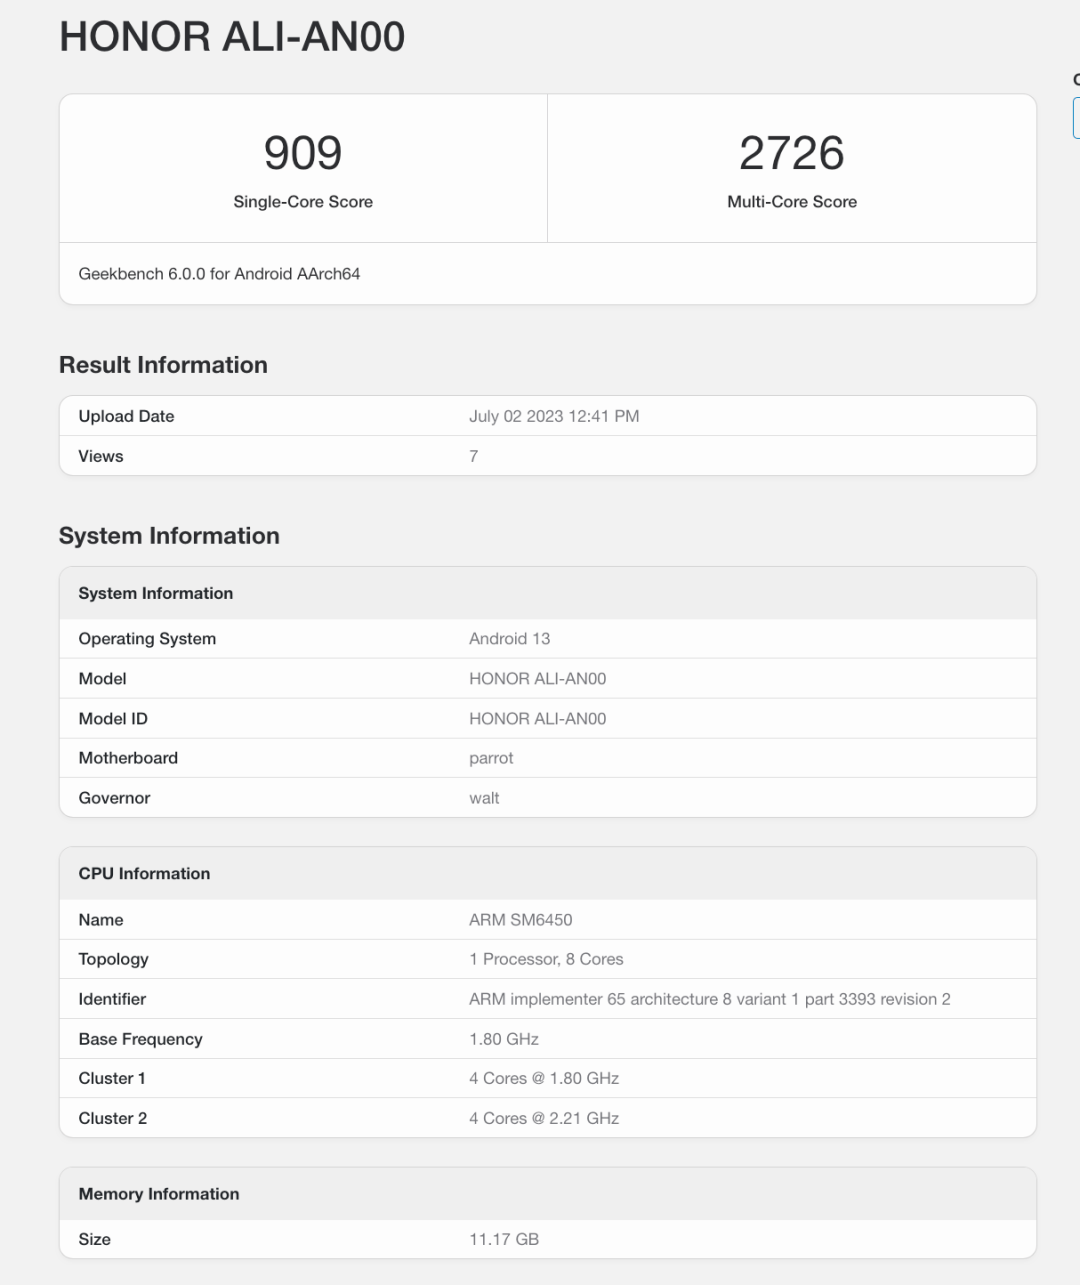Click the Views row label
This screenshot has width=1080, height=1285.
101,457
